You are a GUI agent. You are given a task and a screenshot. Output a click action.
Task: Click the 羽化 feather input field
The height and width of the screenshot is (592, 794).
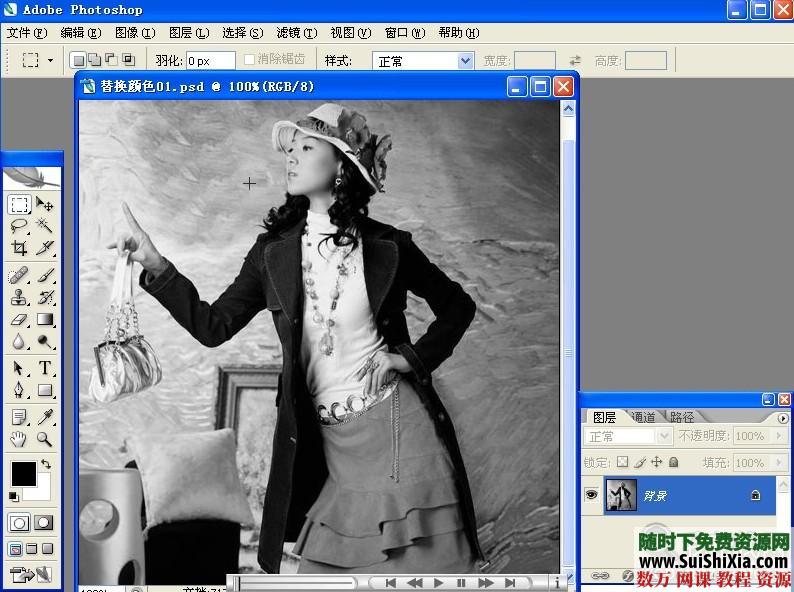(210, 61)
